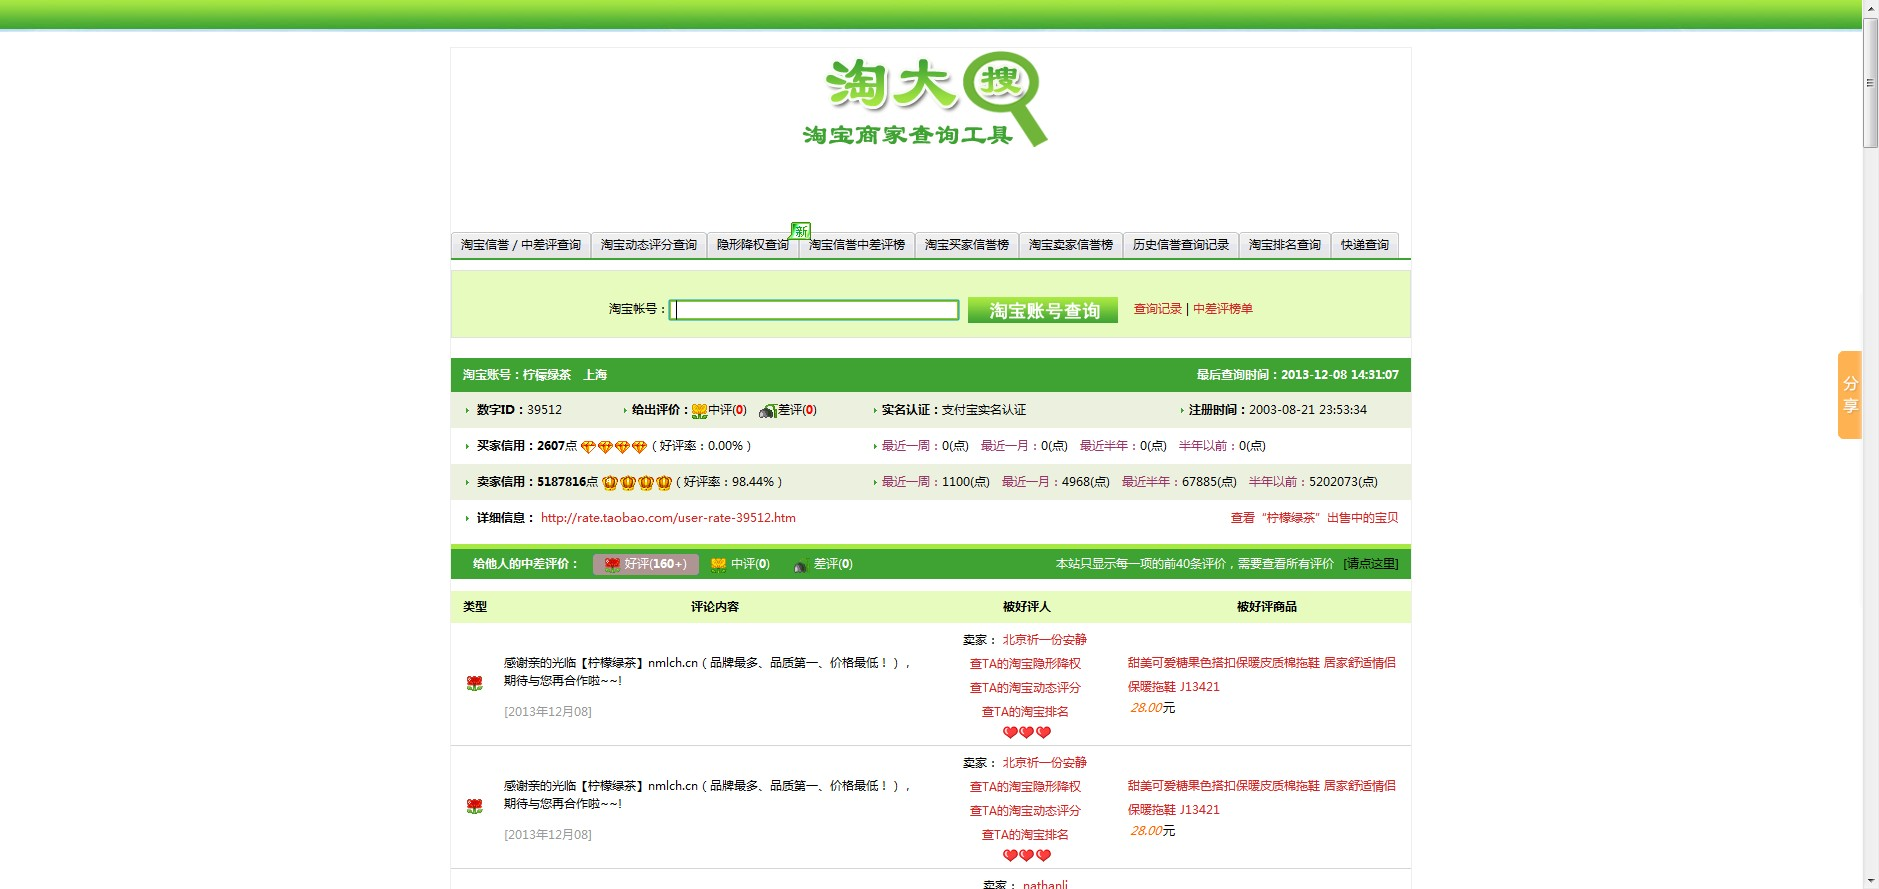The height and width of the screenshot is (889, 1879).
Task: Click the 分享 side share button
Action: [x=1850, y=395]
